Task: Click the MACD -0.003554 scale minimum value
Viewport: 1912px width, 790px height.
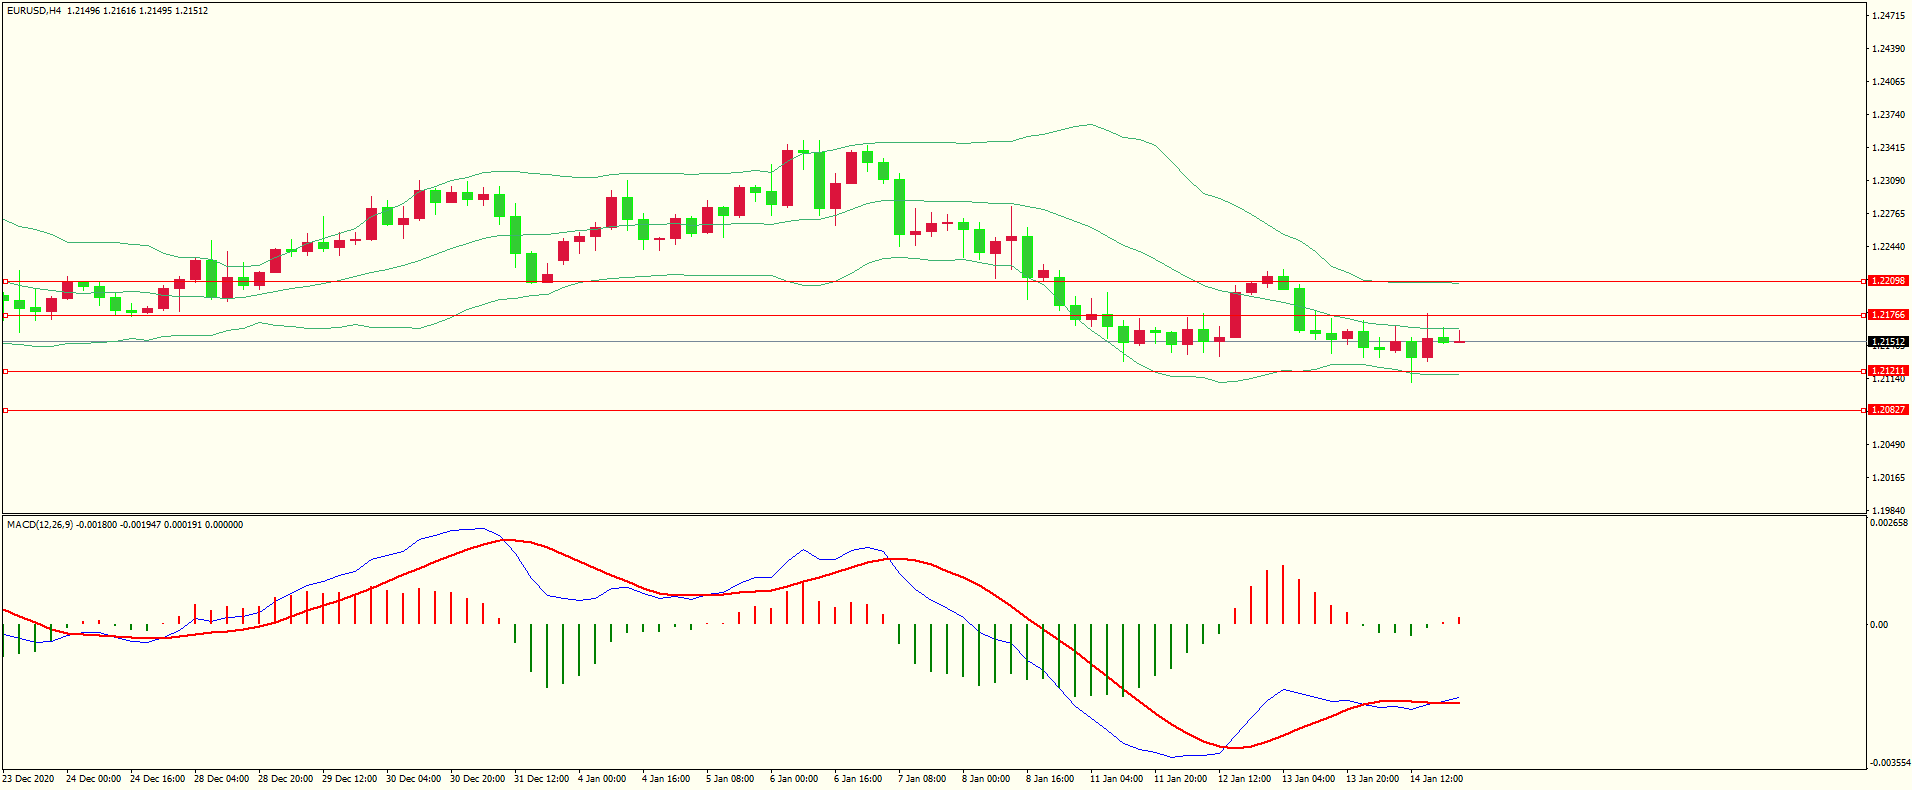Action: pos(1889,763)
